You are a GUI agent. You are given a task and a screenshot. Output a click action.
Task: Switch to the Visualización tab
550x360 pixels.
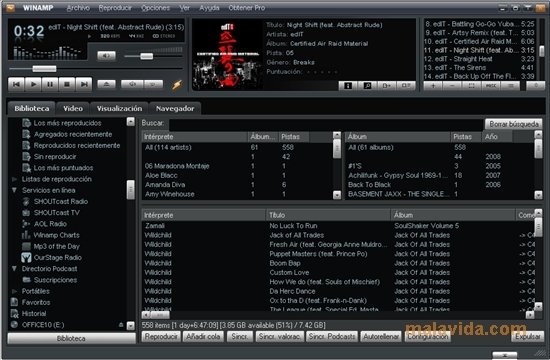tap(119, 108)
